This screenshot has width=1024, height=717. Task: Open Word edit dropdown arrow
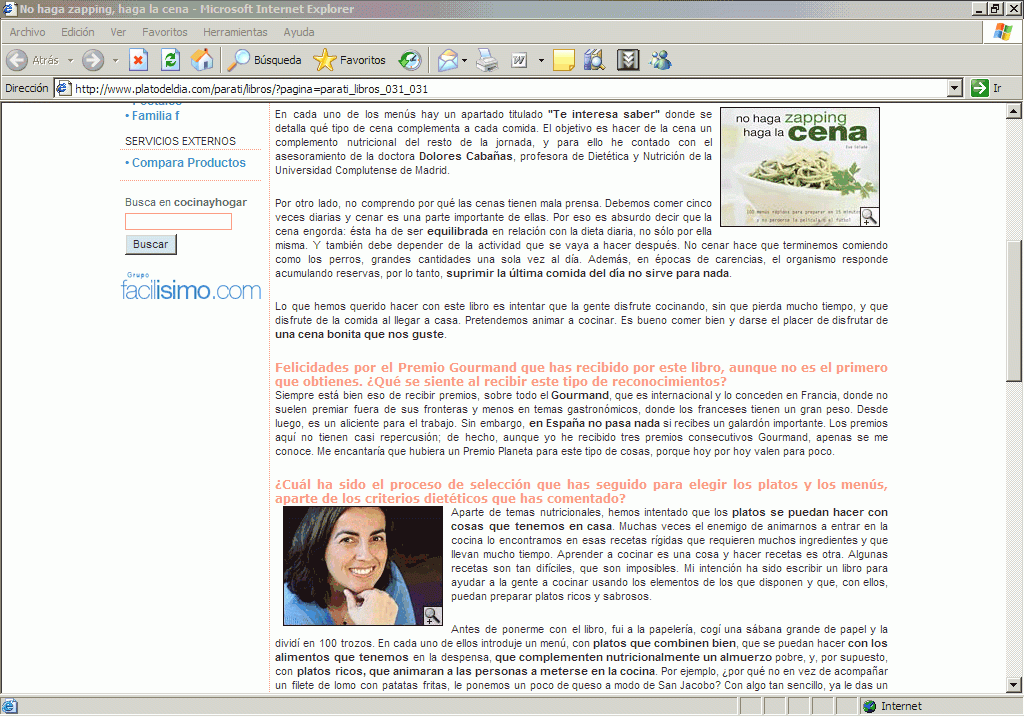pos(541,60)
